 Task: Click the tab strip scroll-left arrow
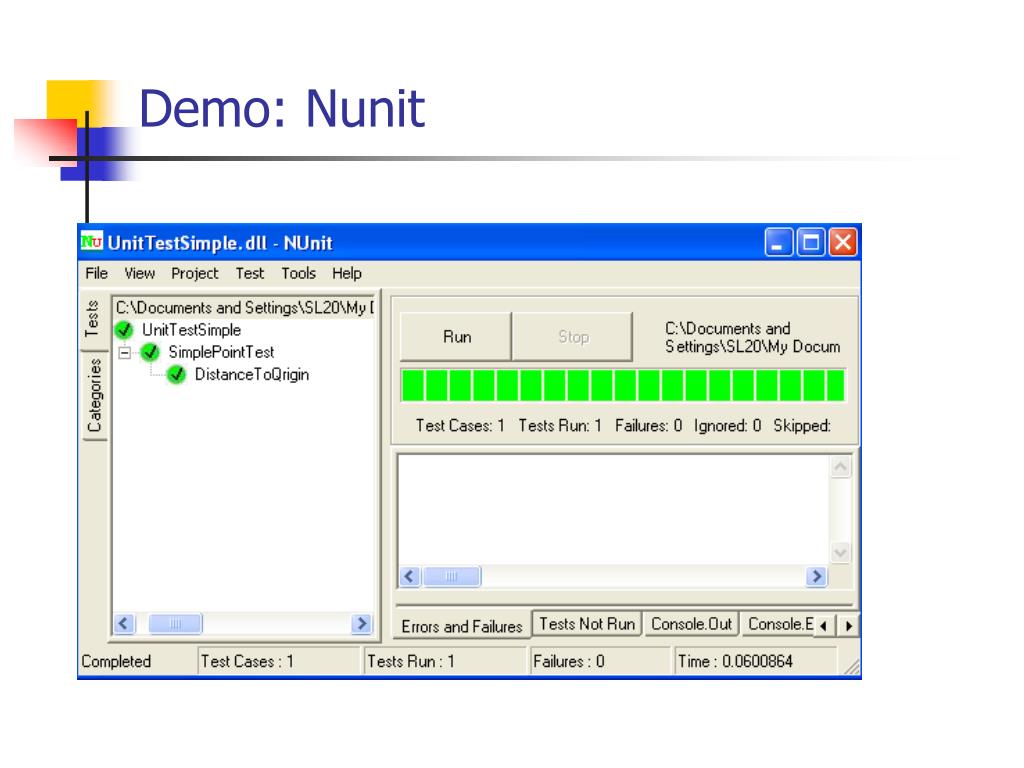click(824, 626)
